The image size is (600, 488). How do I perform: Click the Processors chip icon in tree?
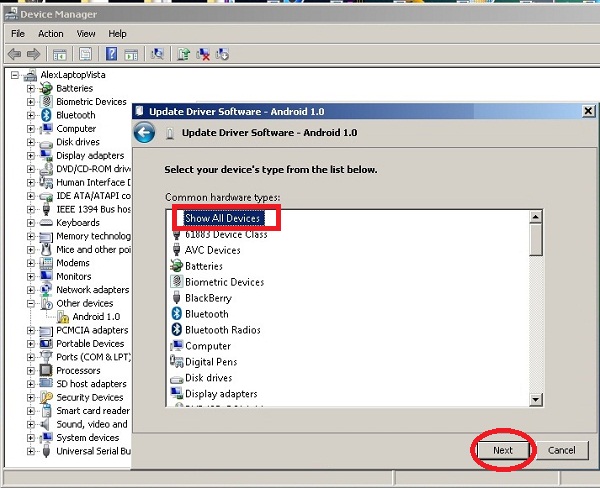coord(46,370)
